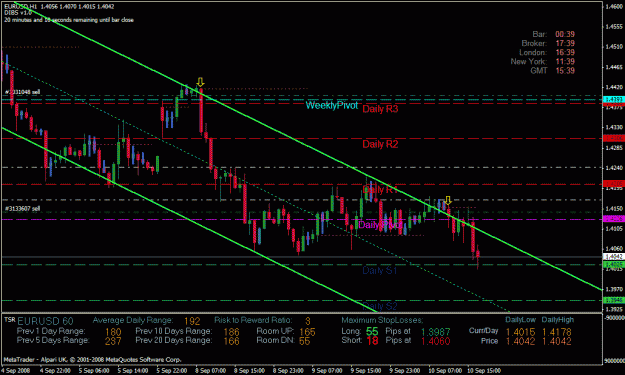The width and height of the screenshot is (625, 375).
Task: Click the Maximum StopLosses heading
Action: point(382,320)
